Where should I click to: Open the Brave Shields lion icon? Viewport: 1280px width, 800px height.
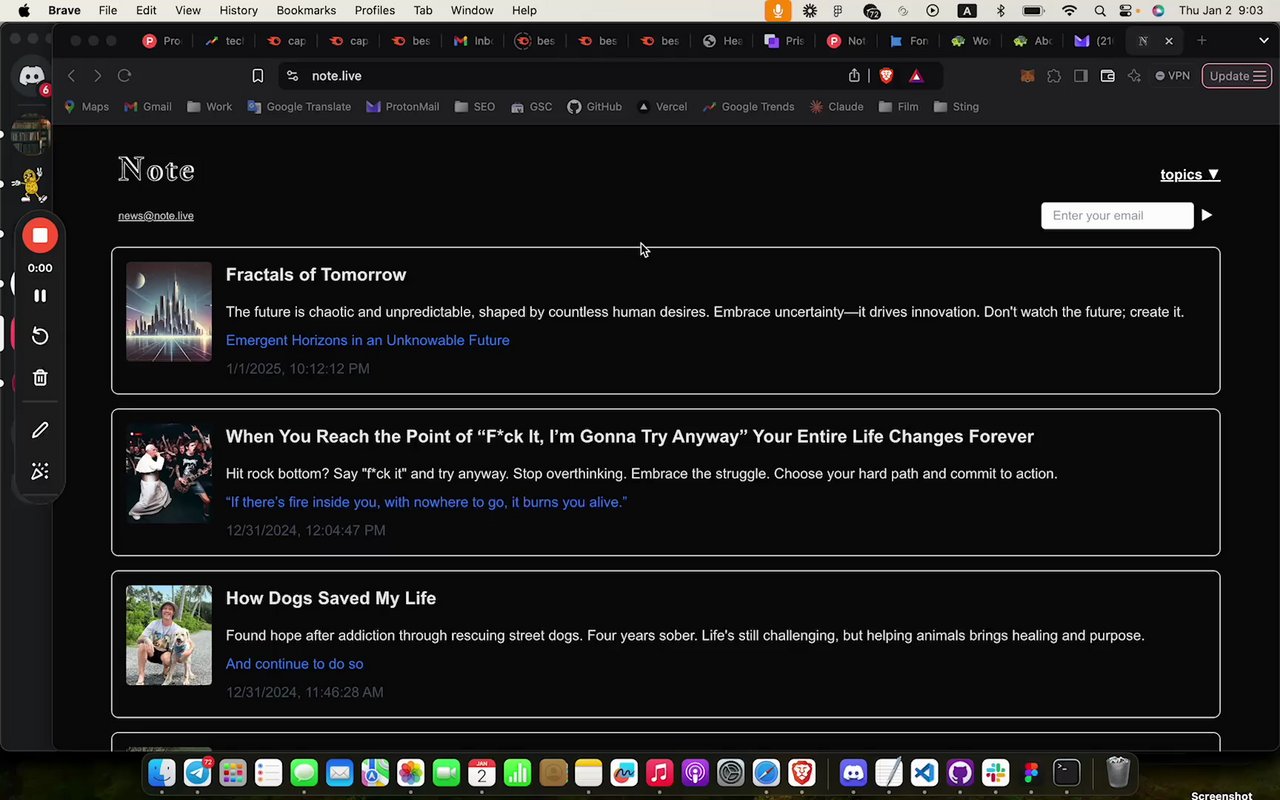click(x=886, y=76)
